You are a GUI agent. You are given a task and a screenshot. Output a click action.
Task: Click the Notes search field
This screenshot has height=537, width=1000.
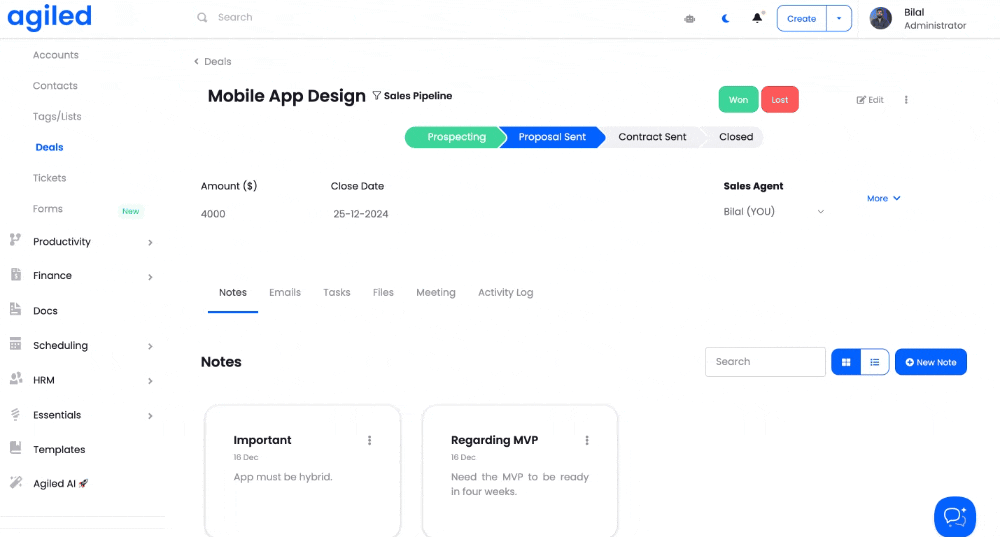tap(765, 362)
